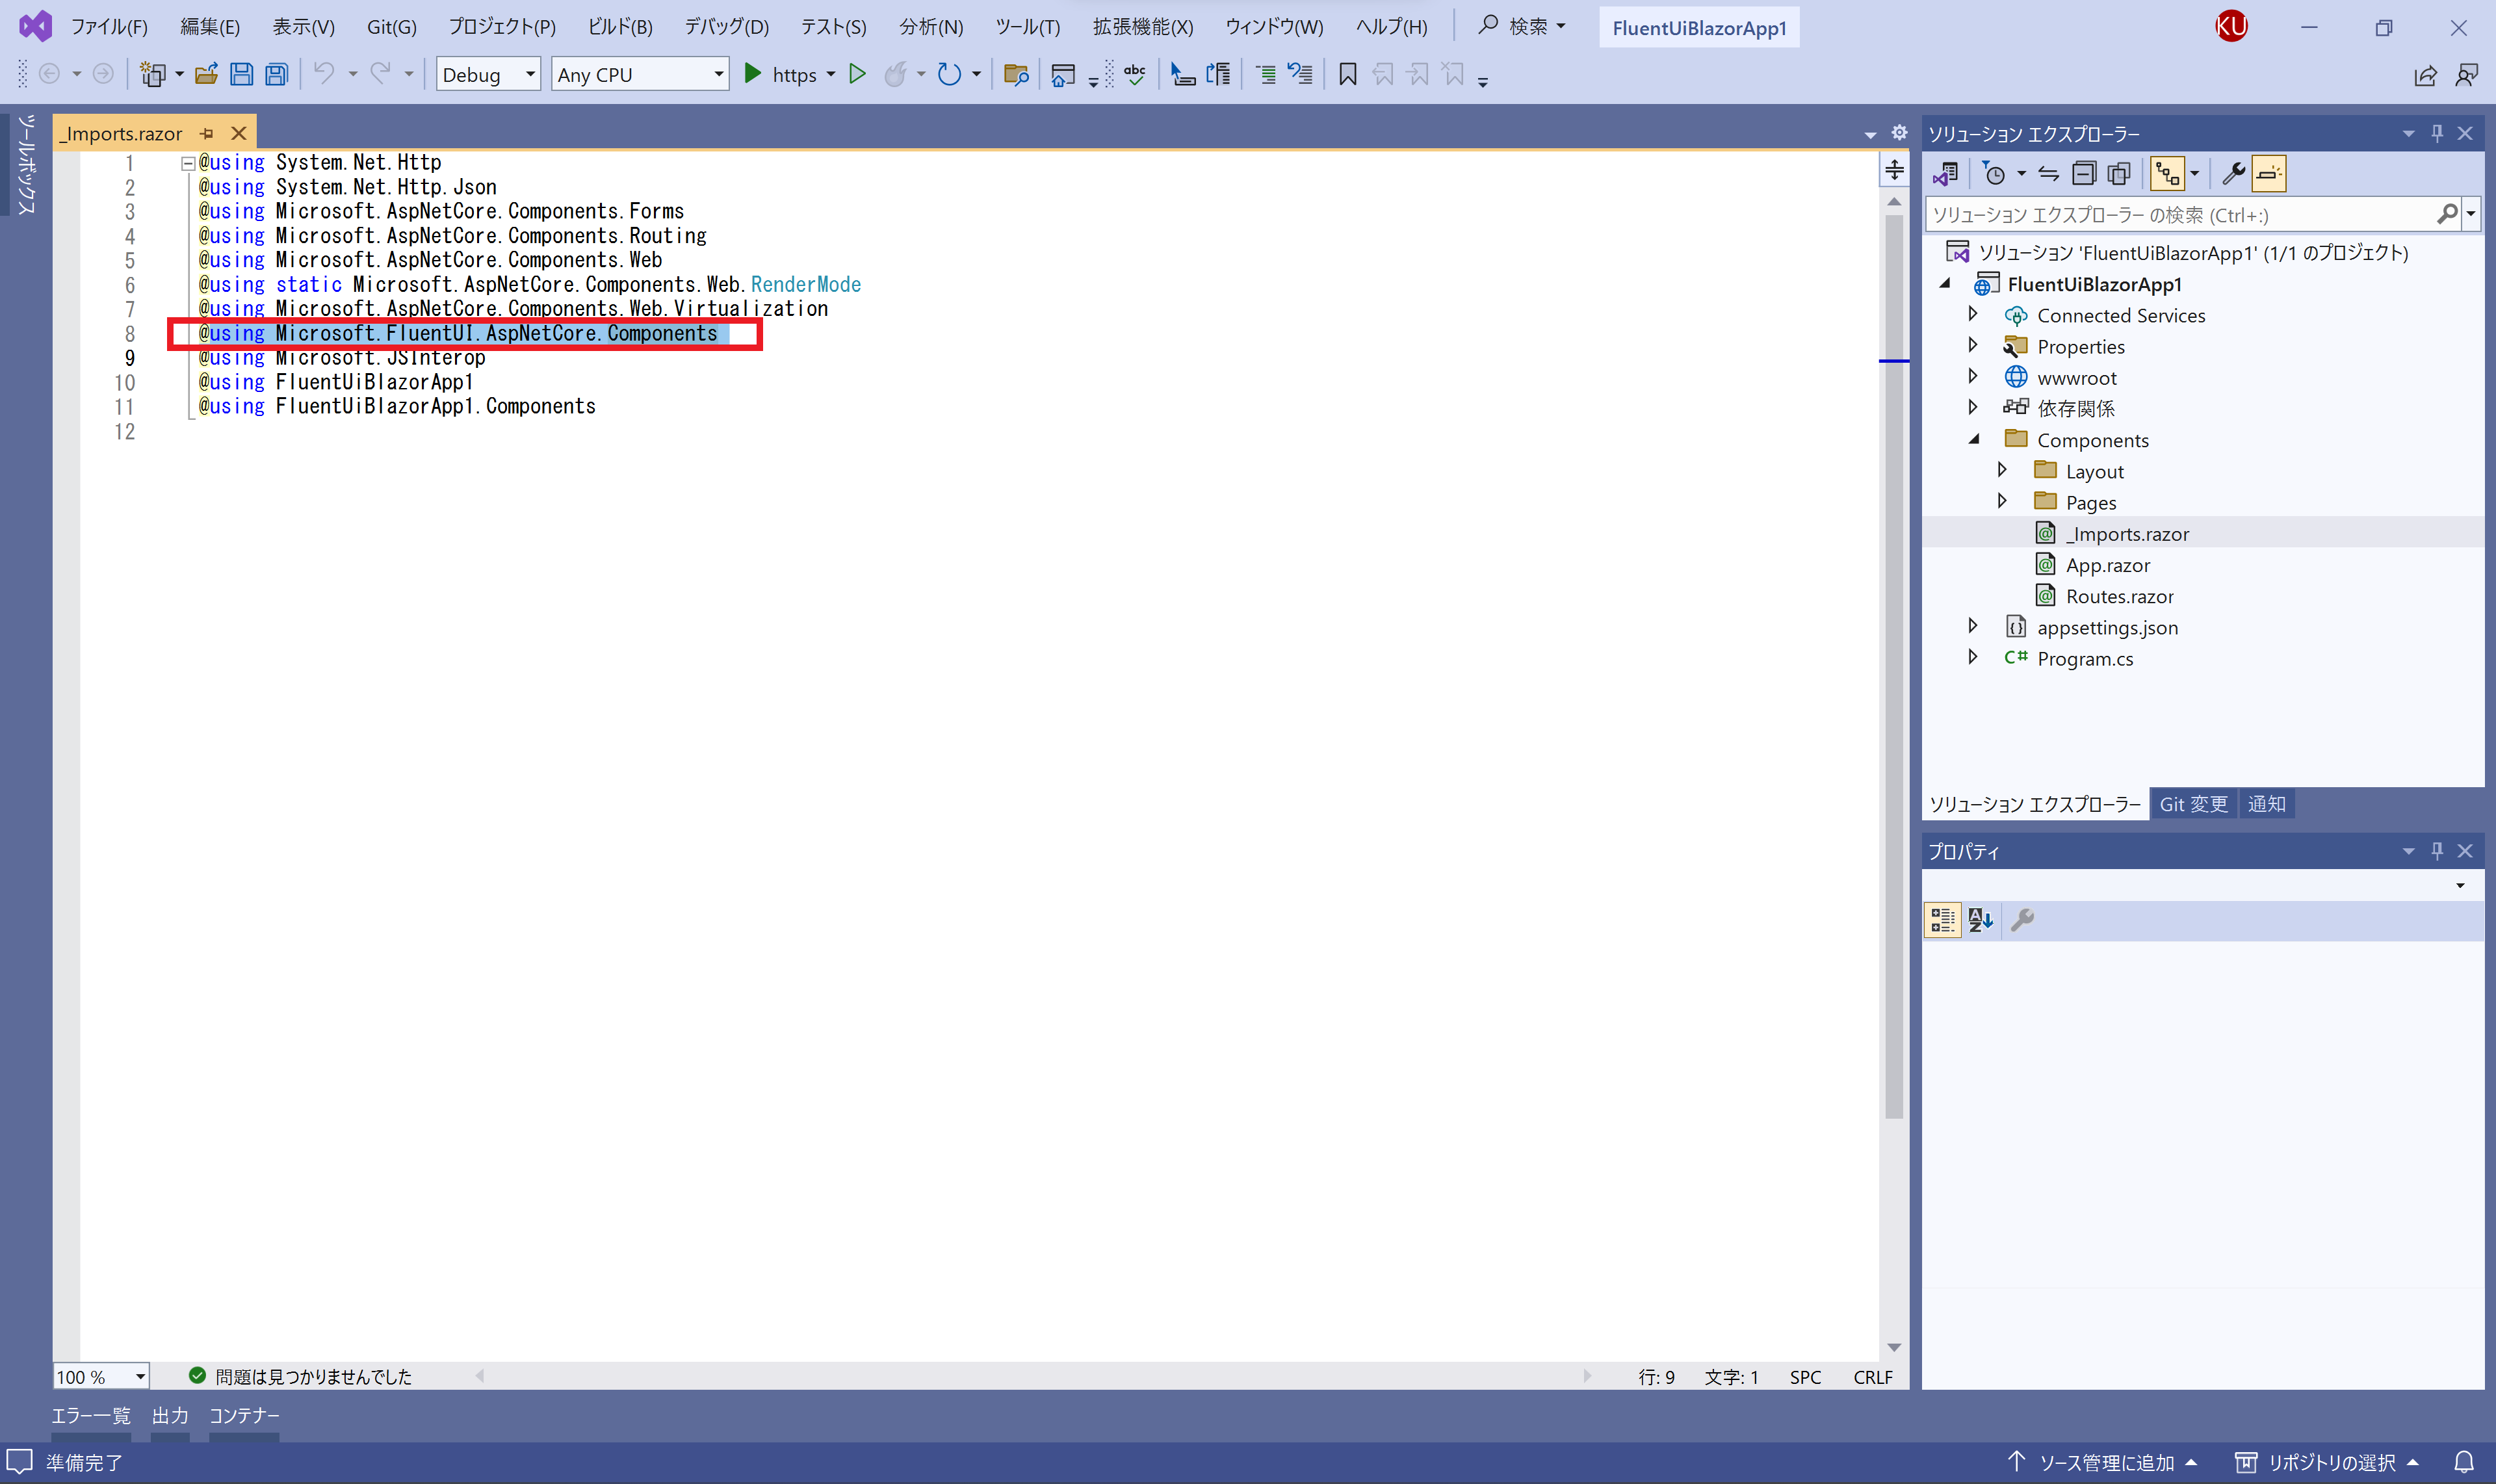Image resolution: width=2496 pixels, height=1484 pixels.
Task: Click the pending changes filter clock icon
Action: (1994, 174)
